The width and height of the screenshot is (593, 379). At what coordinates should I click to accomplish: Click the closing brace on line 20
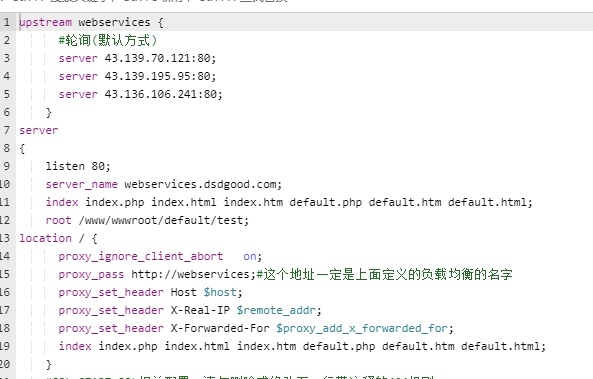(x=48, y=364)
